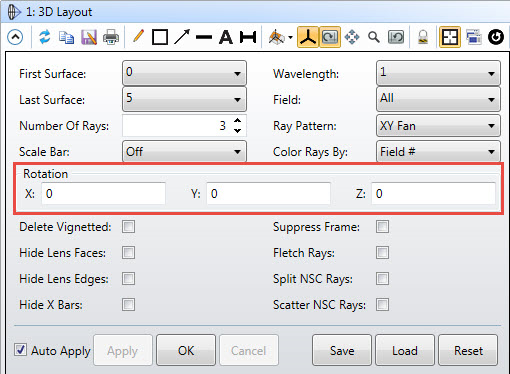Viewport: 510px width, 374px height.
Task: Enable the Hide X Bars checkbox
Action: [128, 304]
